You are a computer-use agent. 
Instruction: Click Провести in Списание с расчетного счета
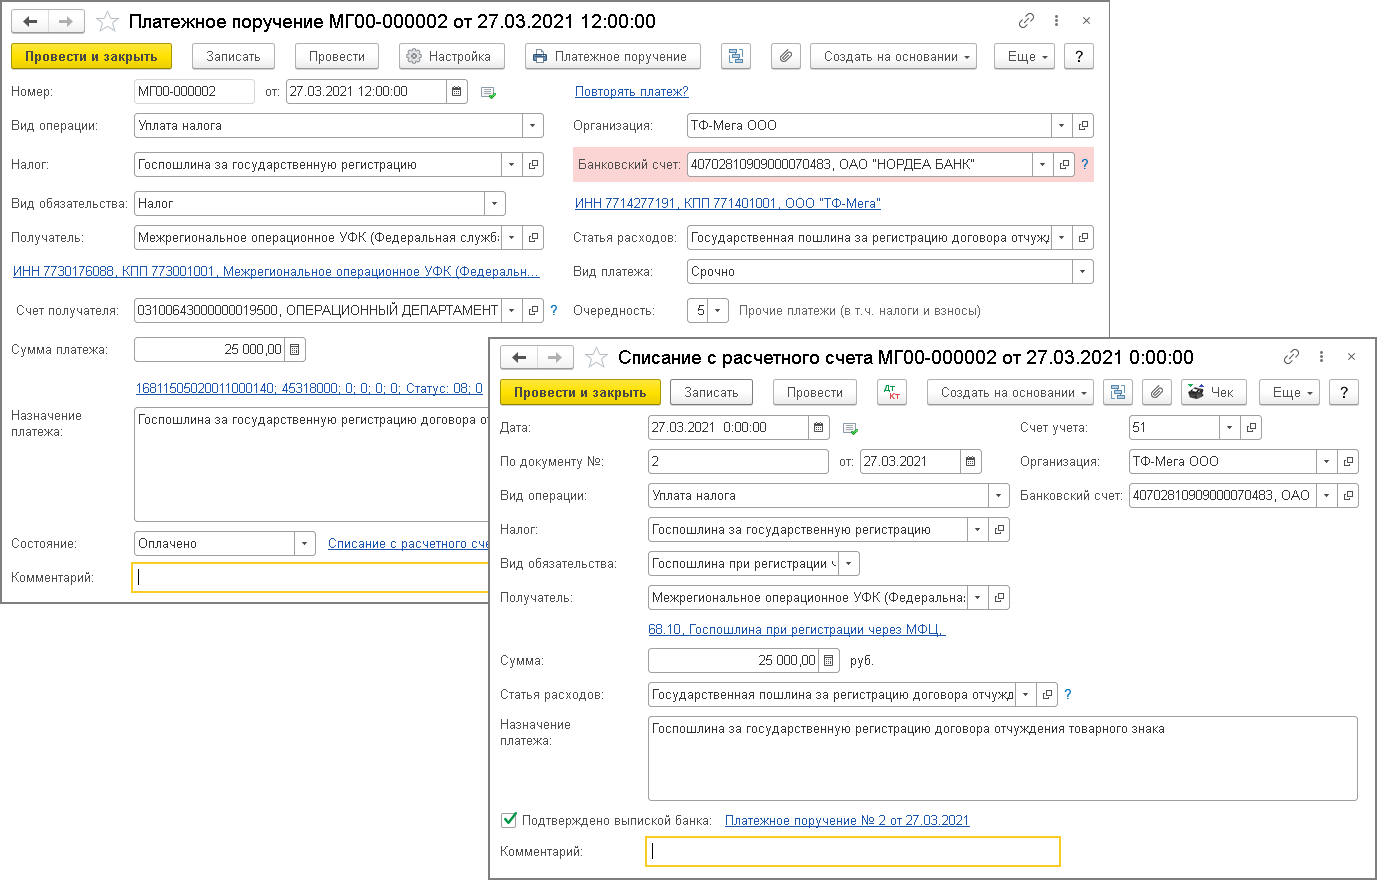pyautogui.click(x=815, y=393)
